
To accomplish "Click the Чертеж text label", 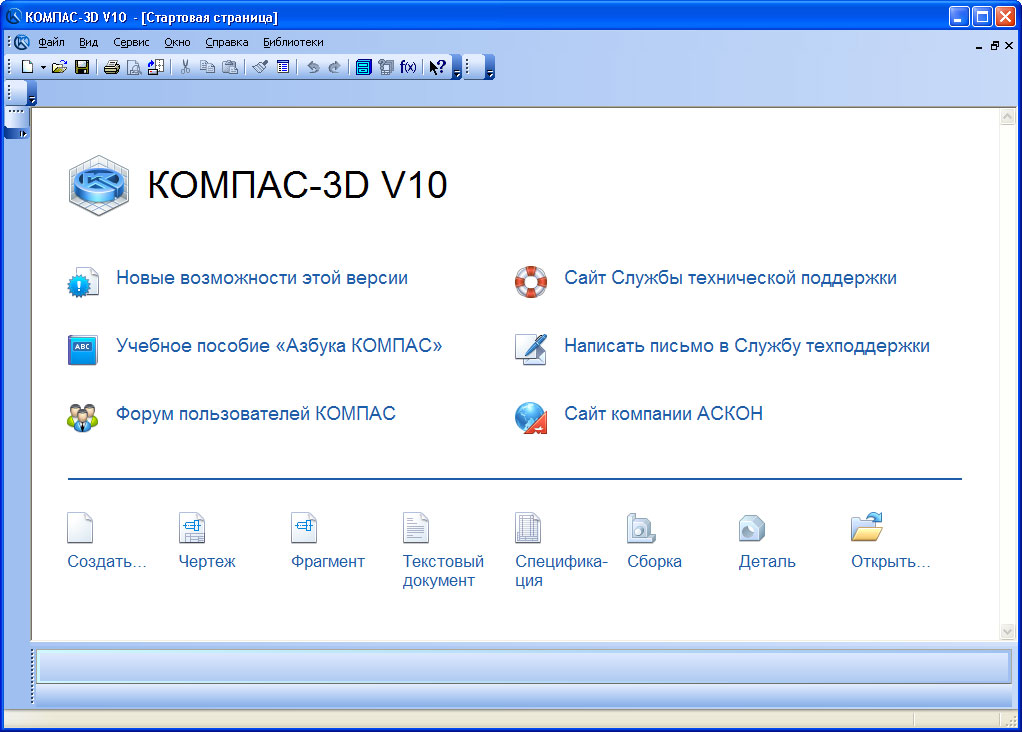I will click(x=207, y=561).
